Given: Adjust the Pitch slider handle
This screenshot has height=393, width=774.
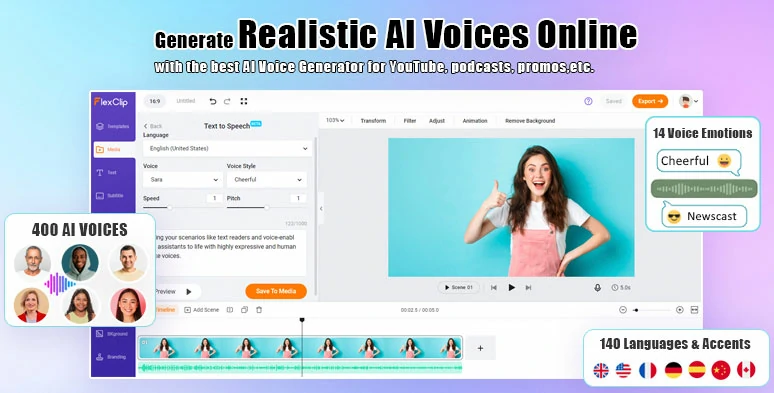Looking at the screenshot, I should point(267,208).
